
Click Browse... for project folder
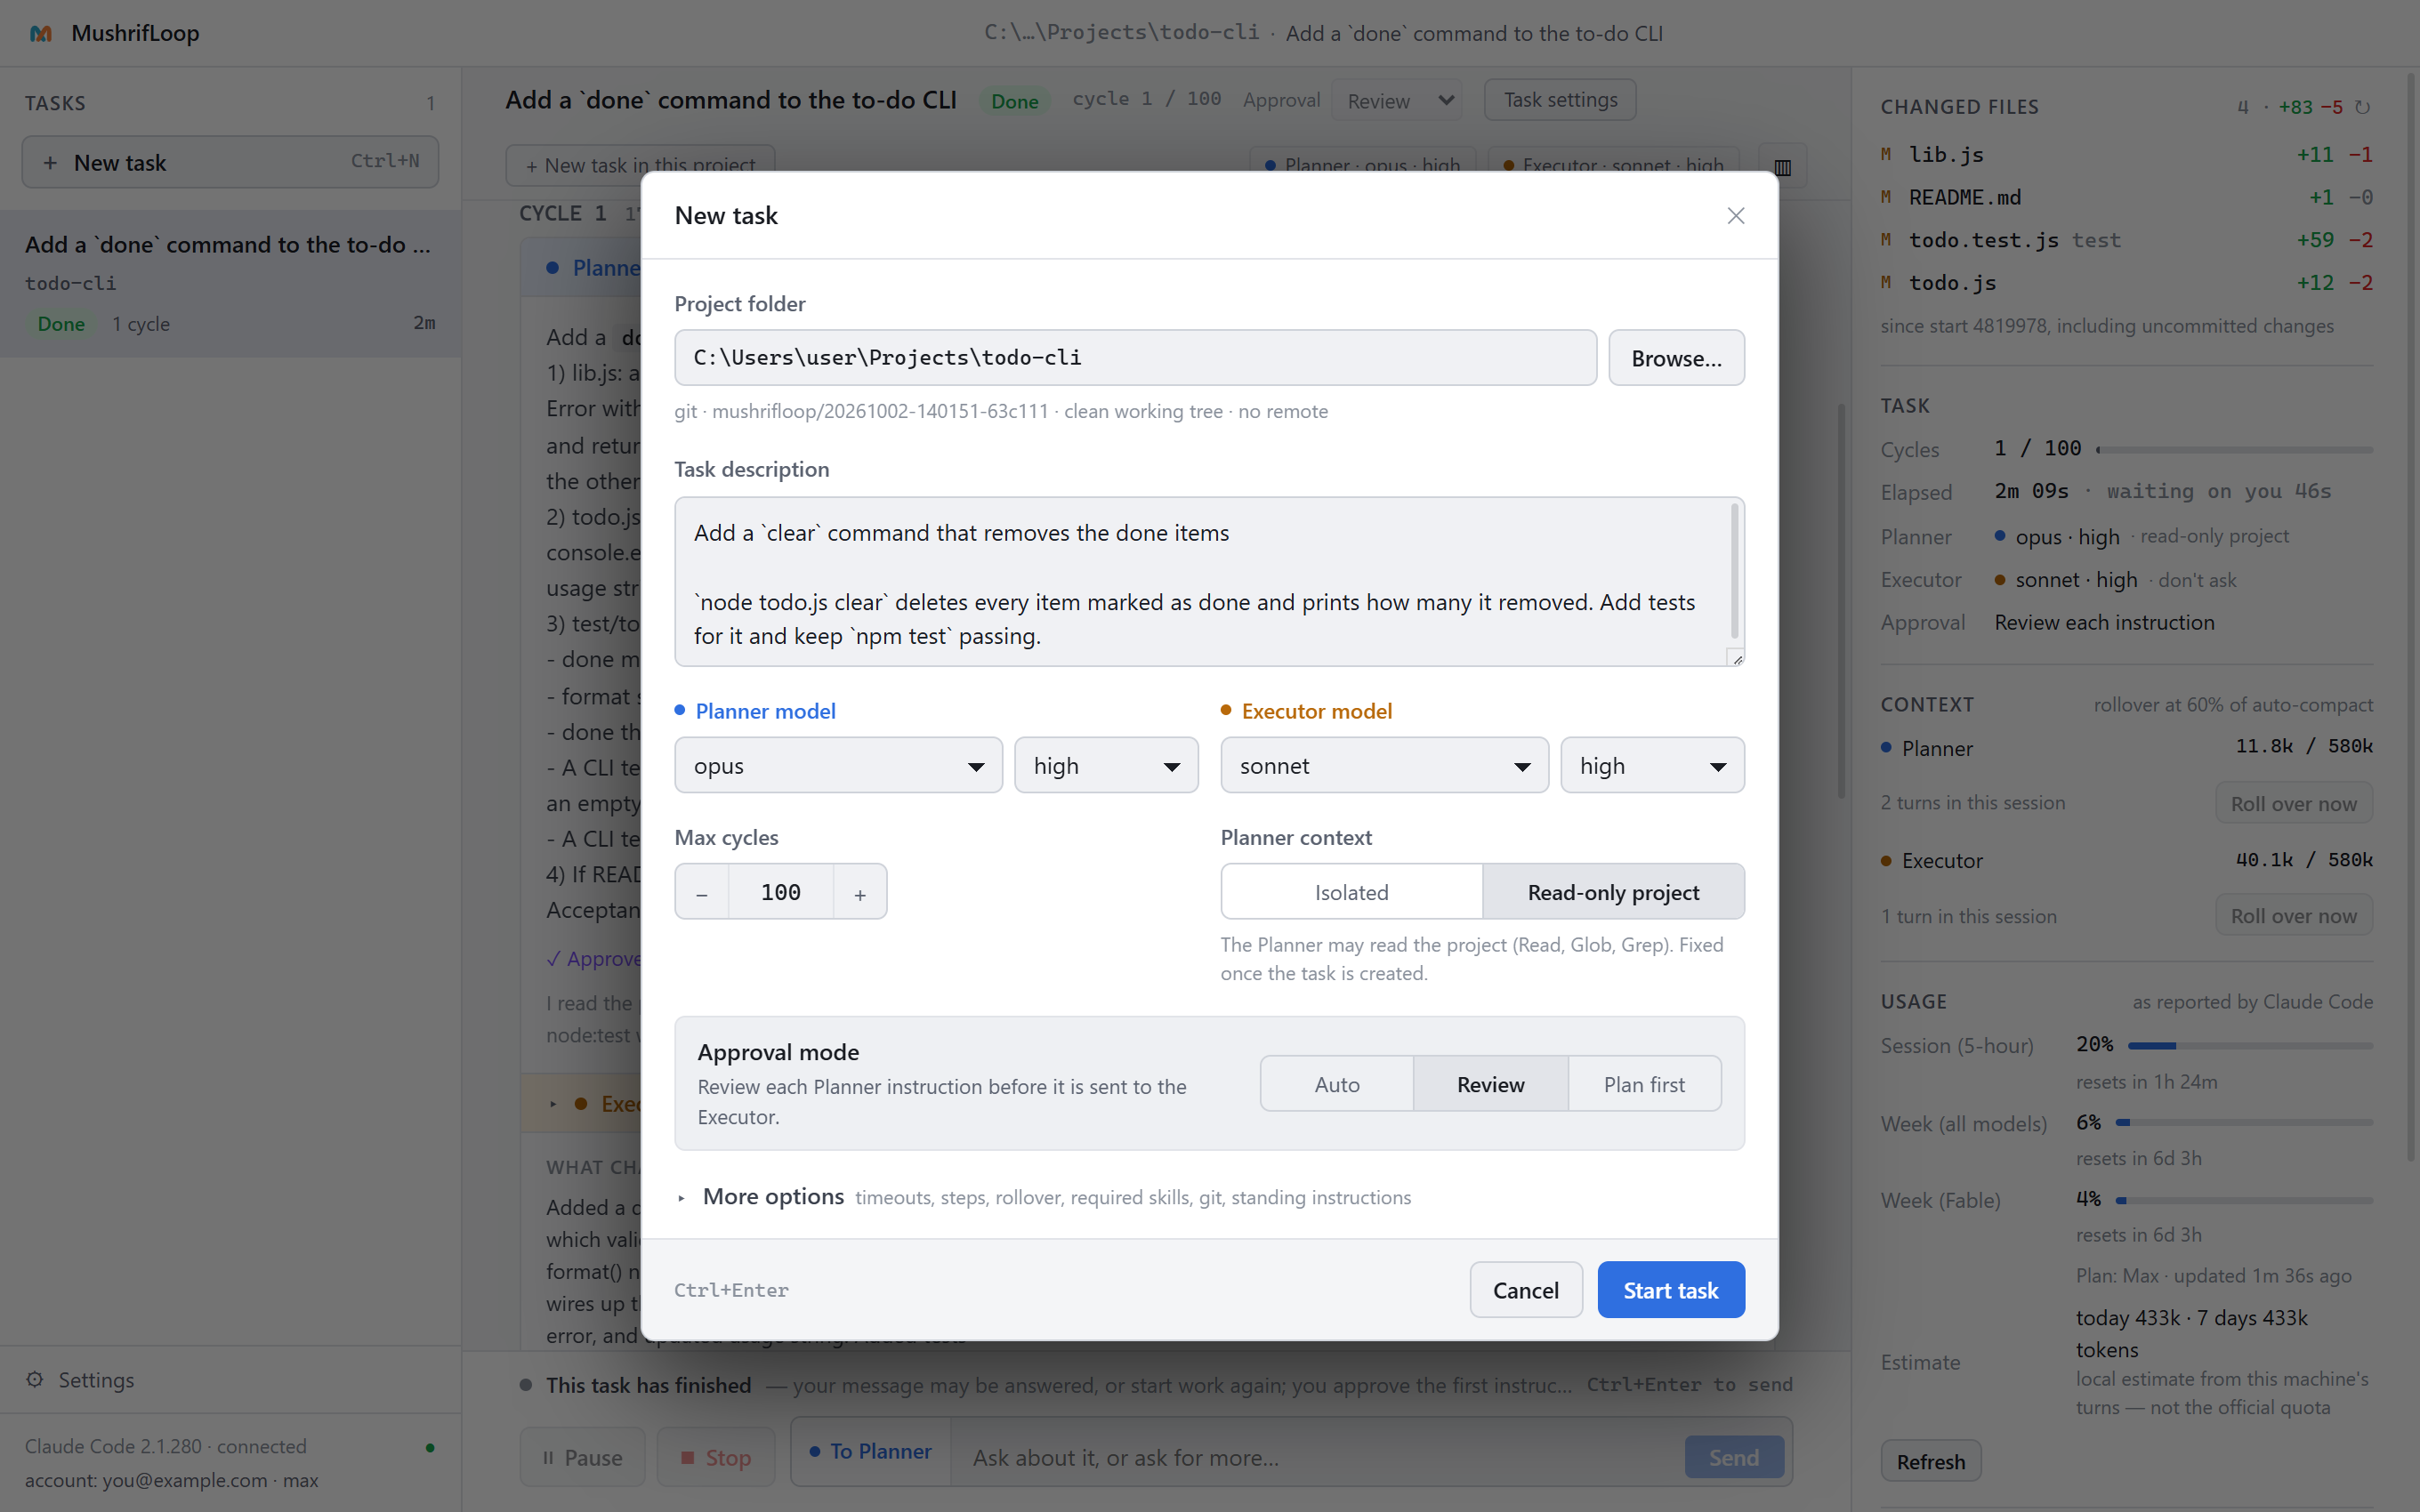point(1676,358)
